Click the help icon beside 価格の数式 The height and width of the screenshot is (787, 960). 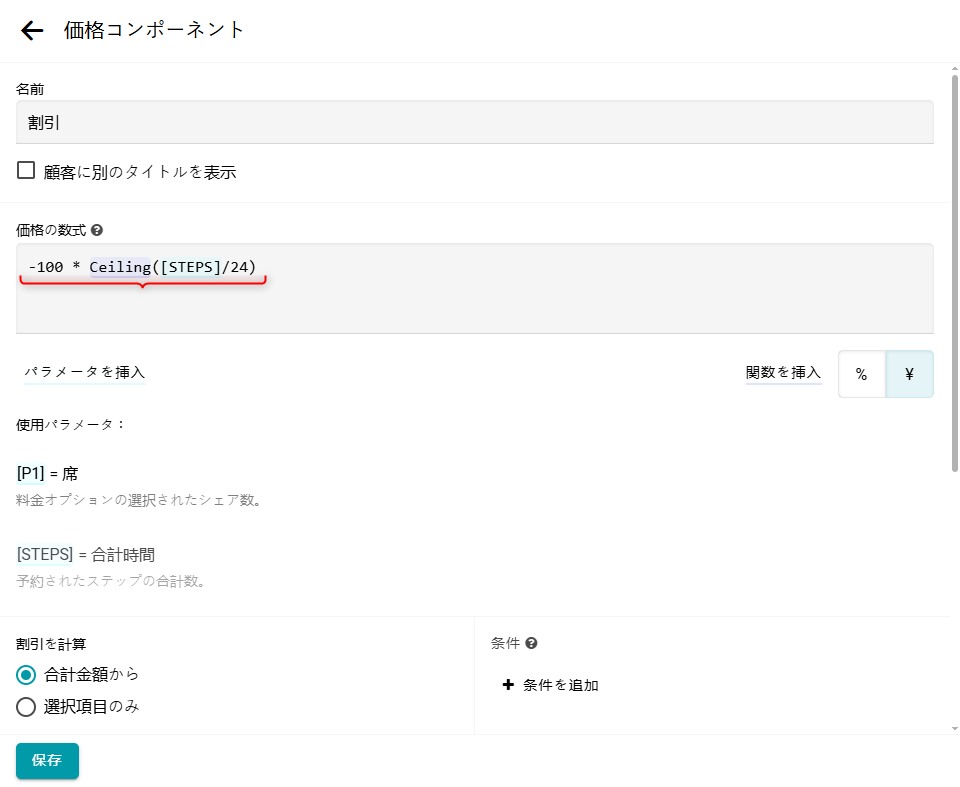pos(97,230)
